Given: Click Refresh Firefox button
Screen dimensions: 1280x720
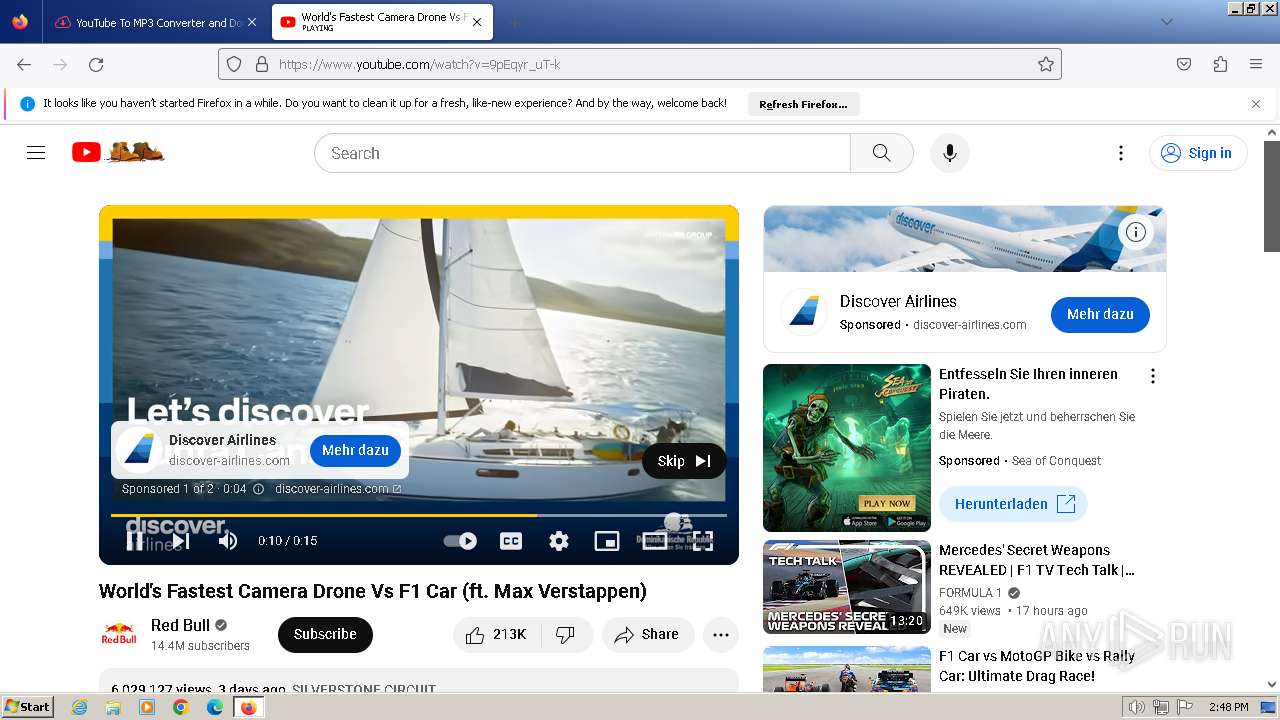Looking at the screenshot, I should pyautogui.click(x=803, y=104).
